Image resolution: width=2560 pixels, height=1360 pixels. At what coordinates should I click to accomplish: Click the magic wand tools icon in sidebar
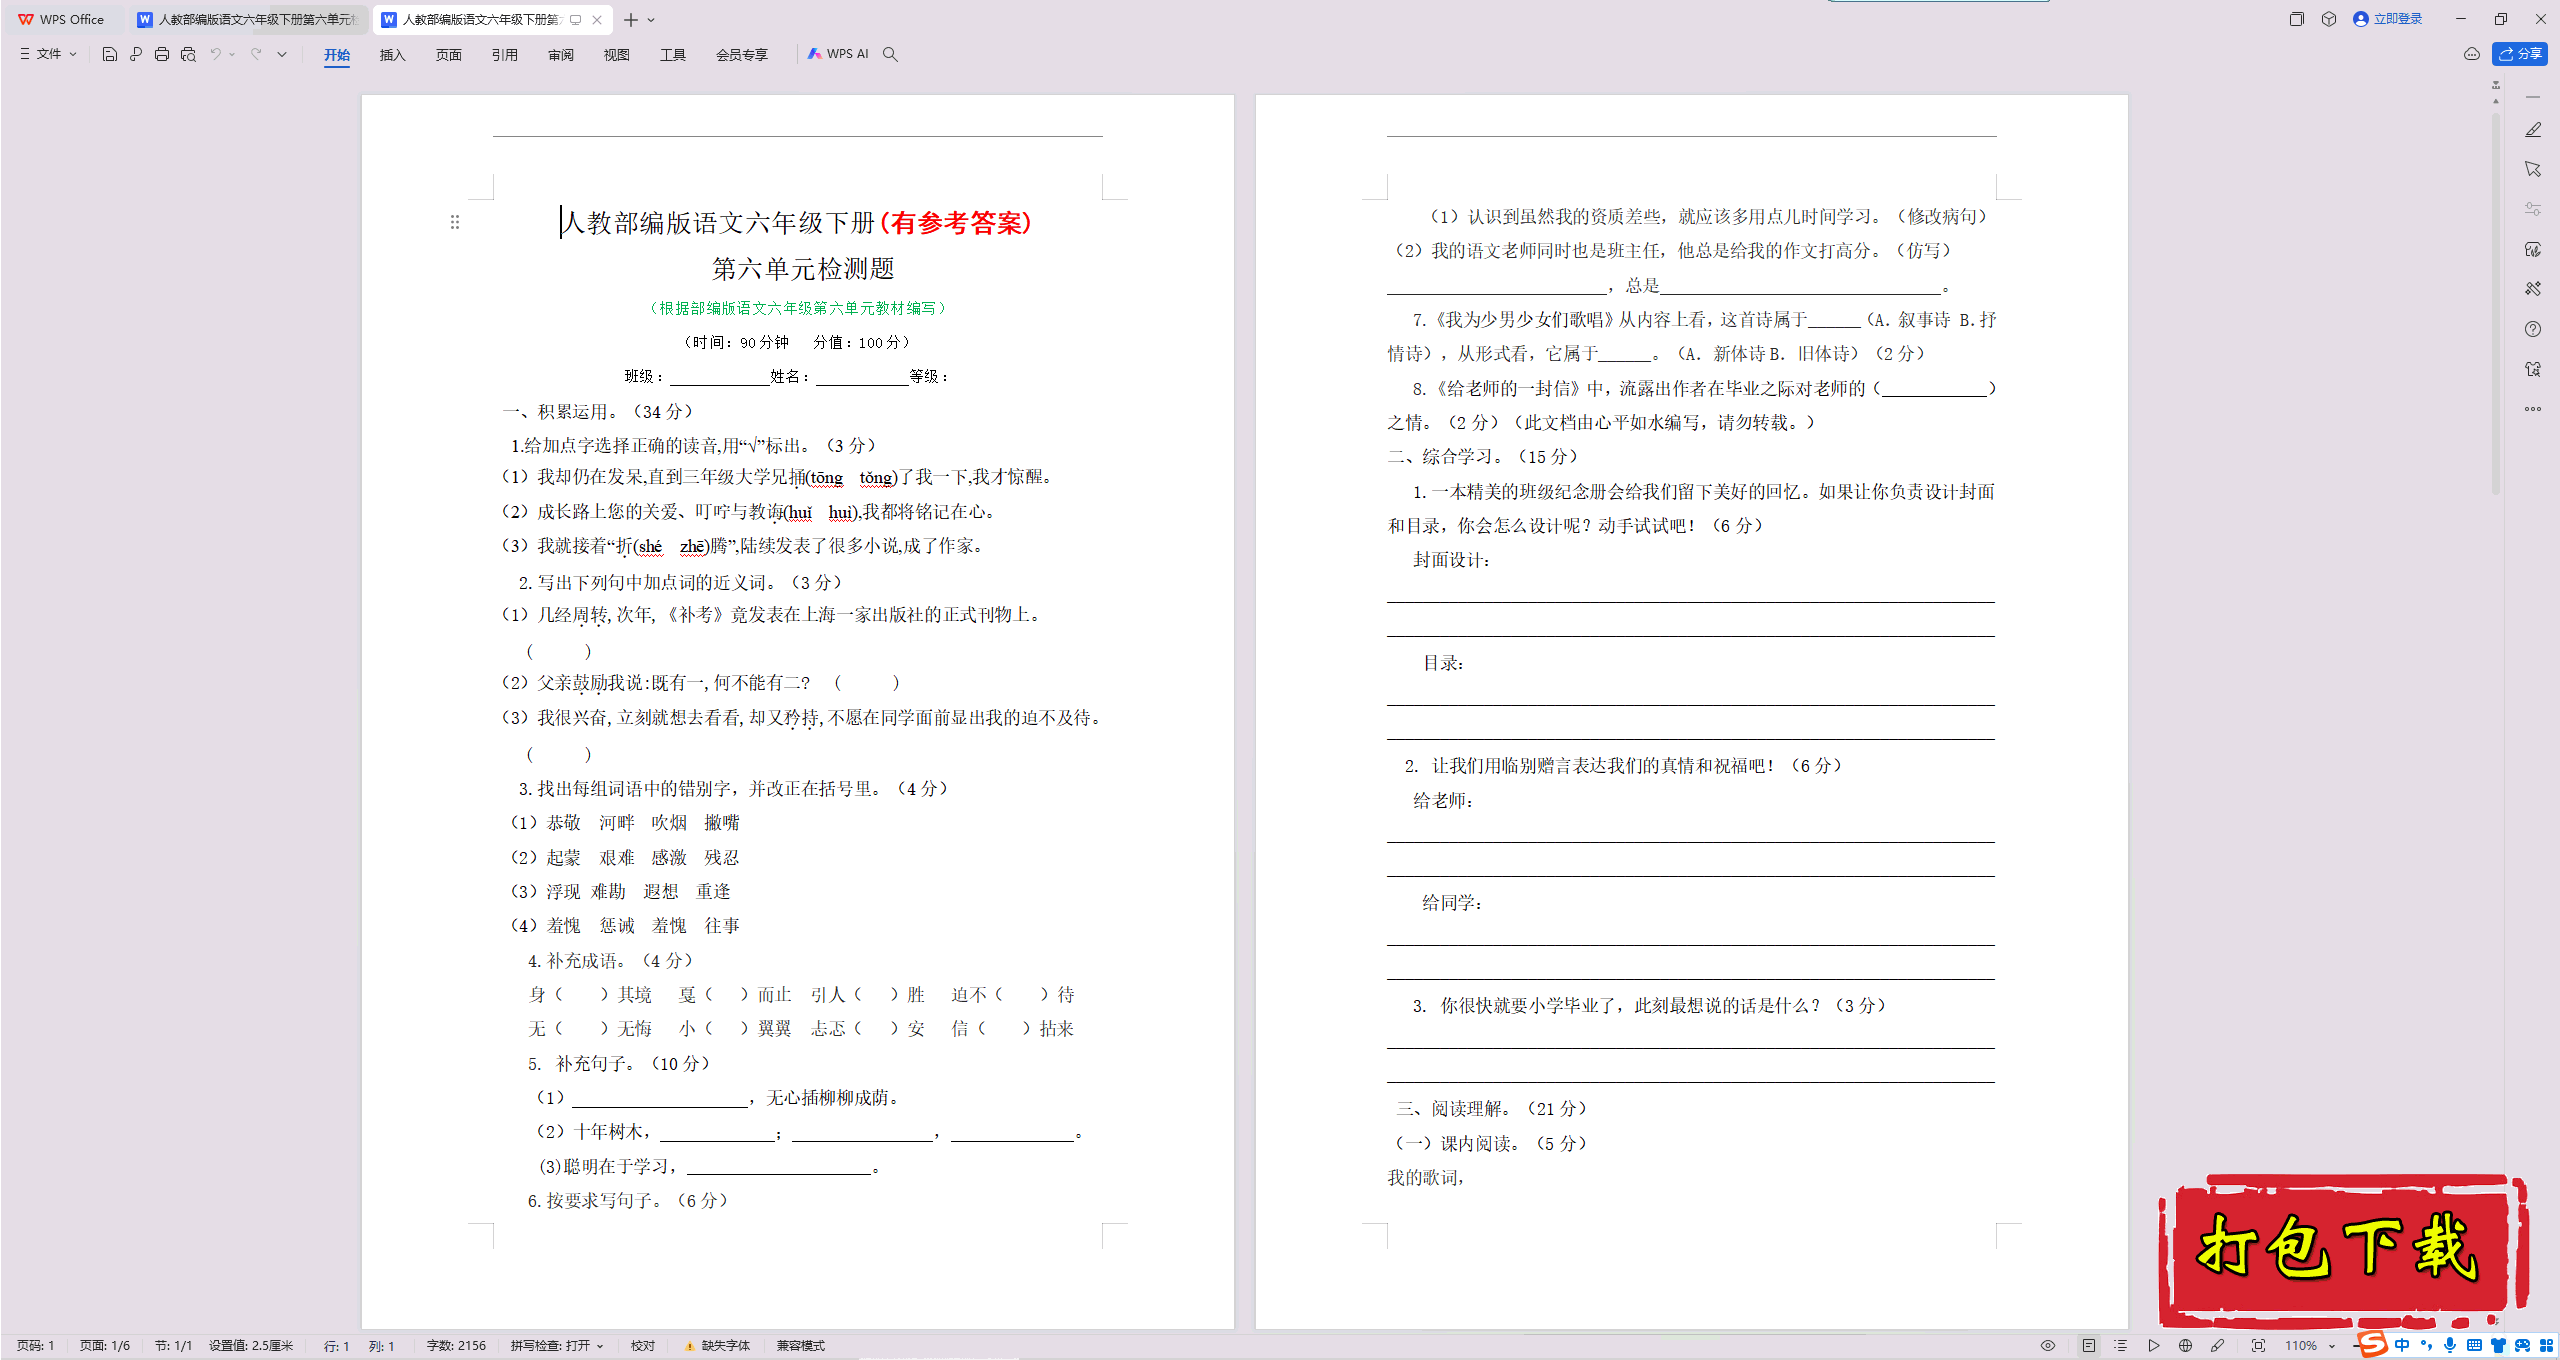point(2533,289)
